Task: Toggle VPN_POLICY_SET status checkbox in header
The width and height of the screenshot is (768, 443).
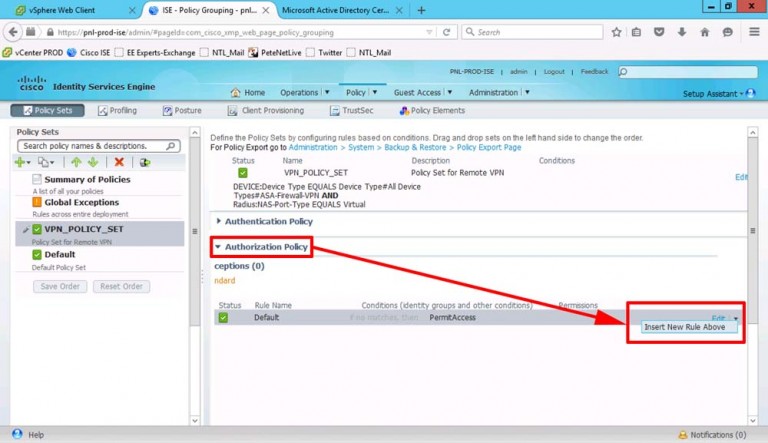Action: (242, 172)
